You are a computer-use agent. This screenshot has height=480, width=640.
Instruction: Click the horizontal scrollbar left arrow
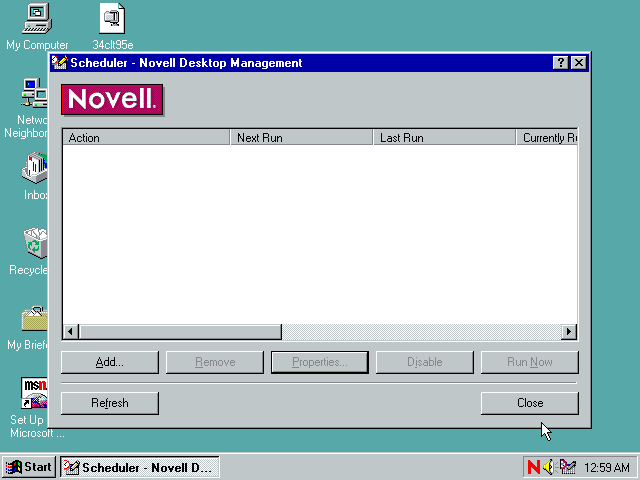[x=71, y=331]
